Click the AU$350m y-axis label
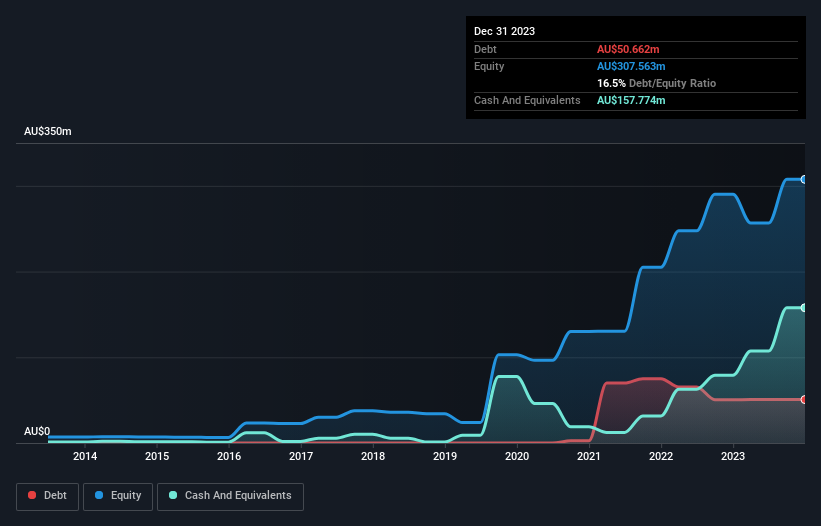Image resolution: width=821 pixels, height=526 pixels. pyautogui.click(x=48, y=131)
